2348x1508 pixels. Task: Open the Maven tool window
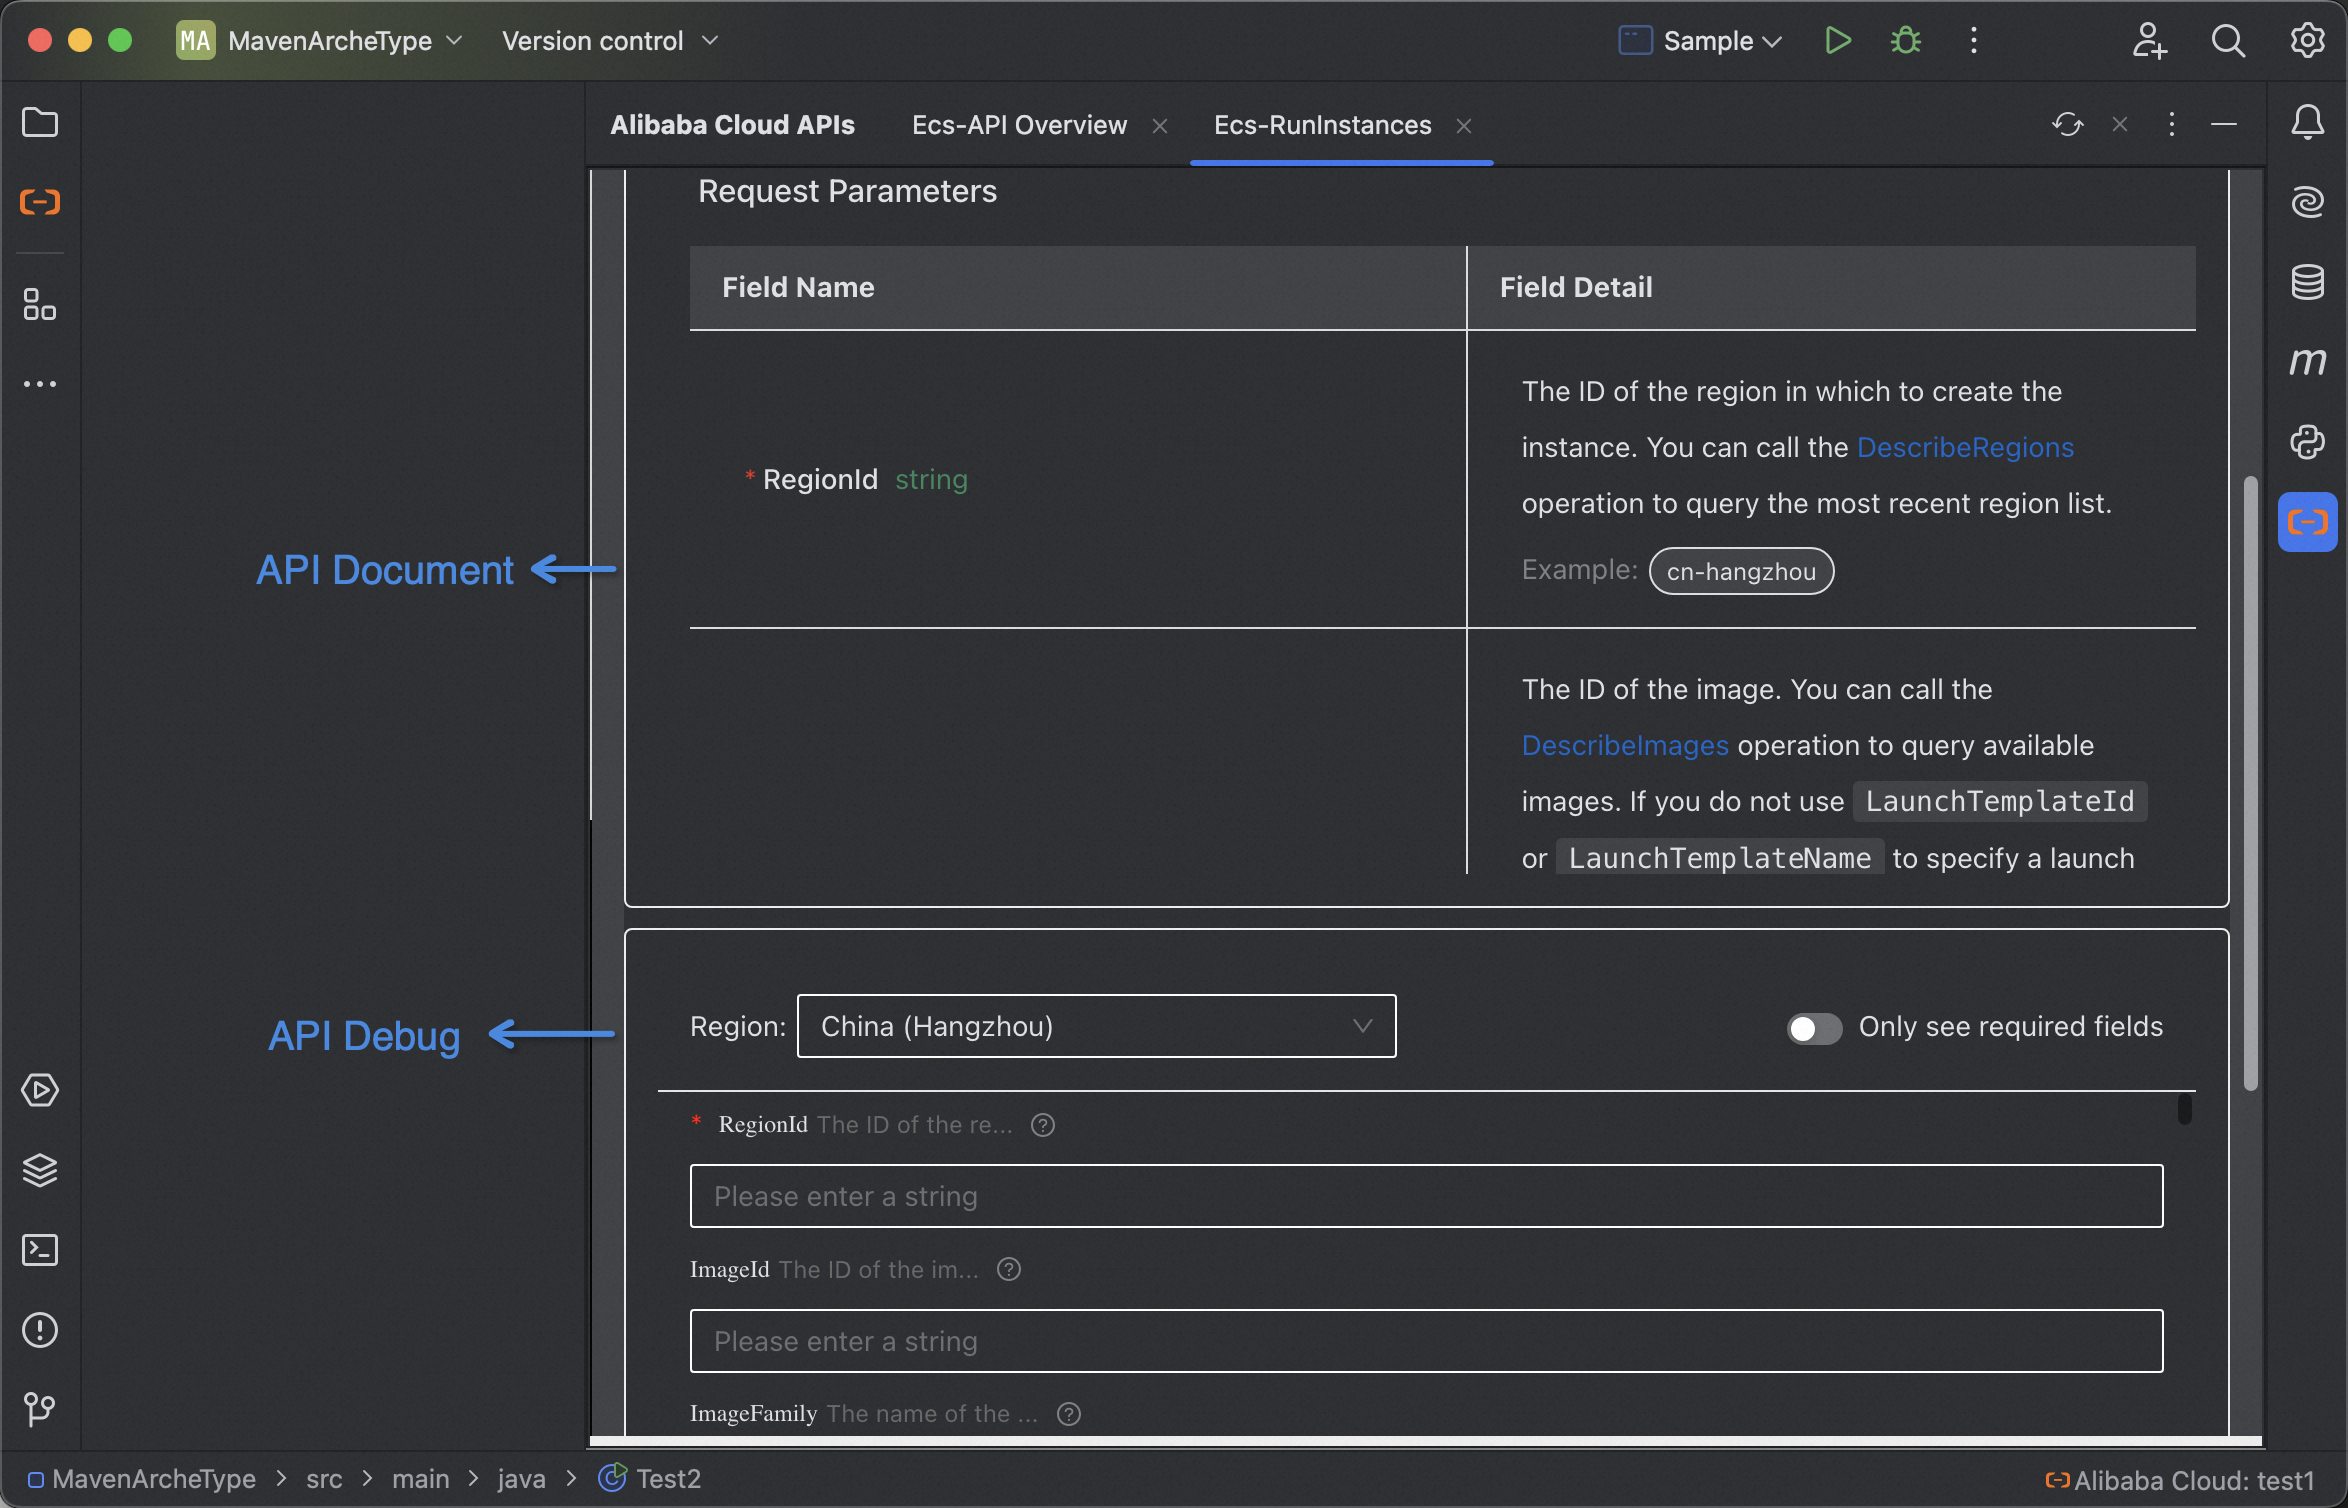[x=2307, y=361]
